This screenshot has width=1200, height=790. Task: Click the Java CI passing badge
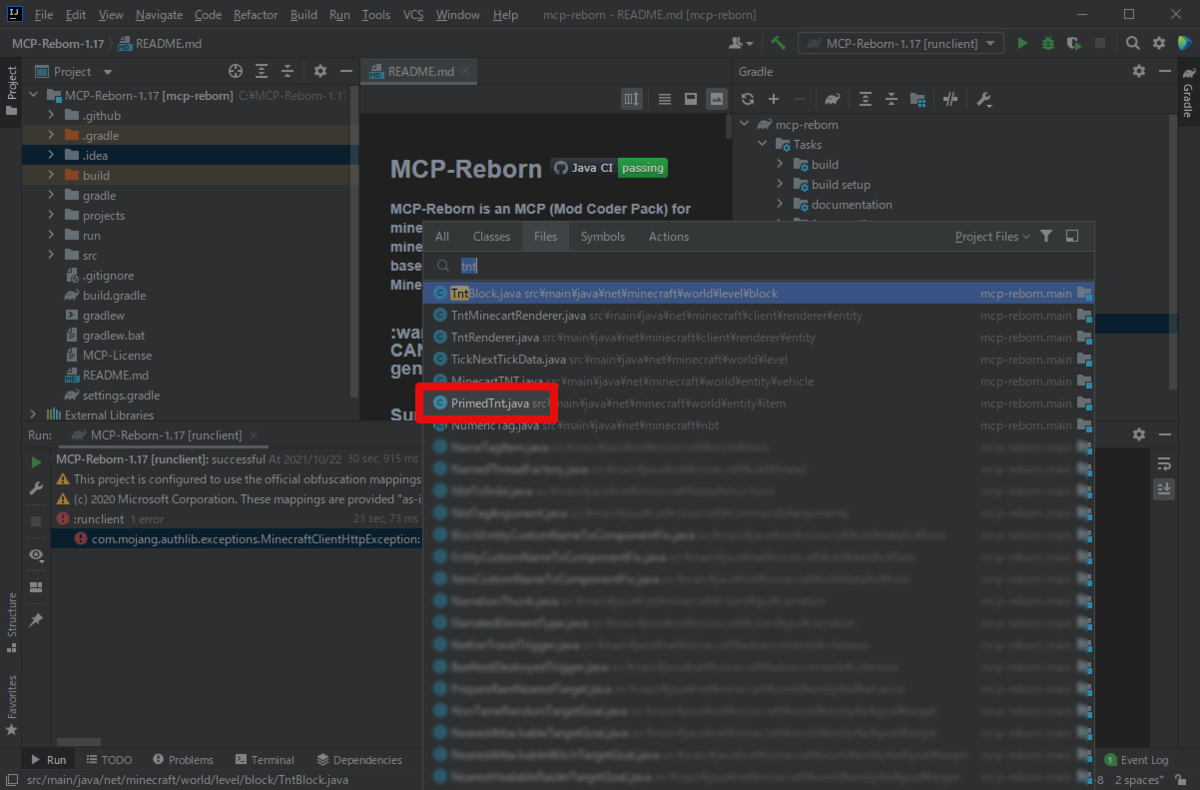tap(609, 168)
